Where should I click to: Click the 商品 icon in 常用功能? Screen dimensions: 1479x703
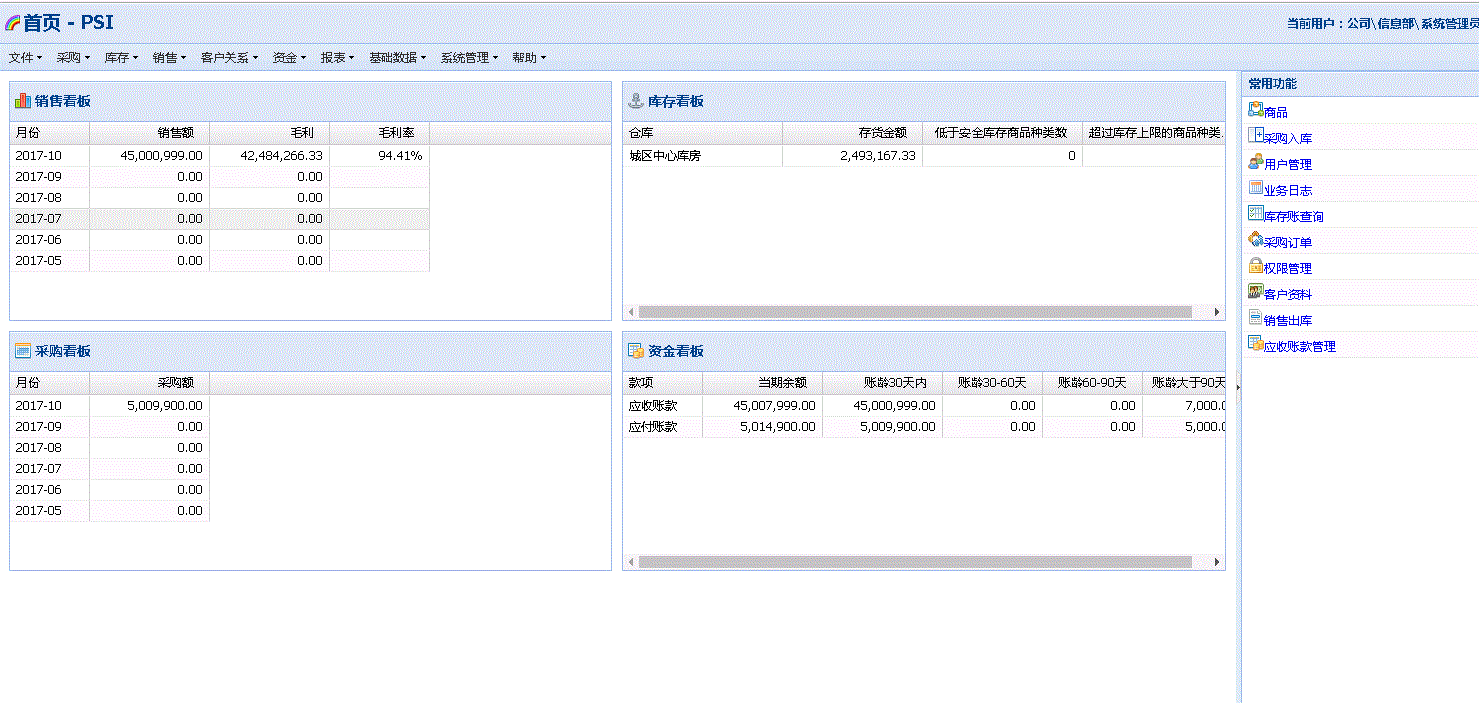(1256, 109)
